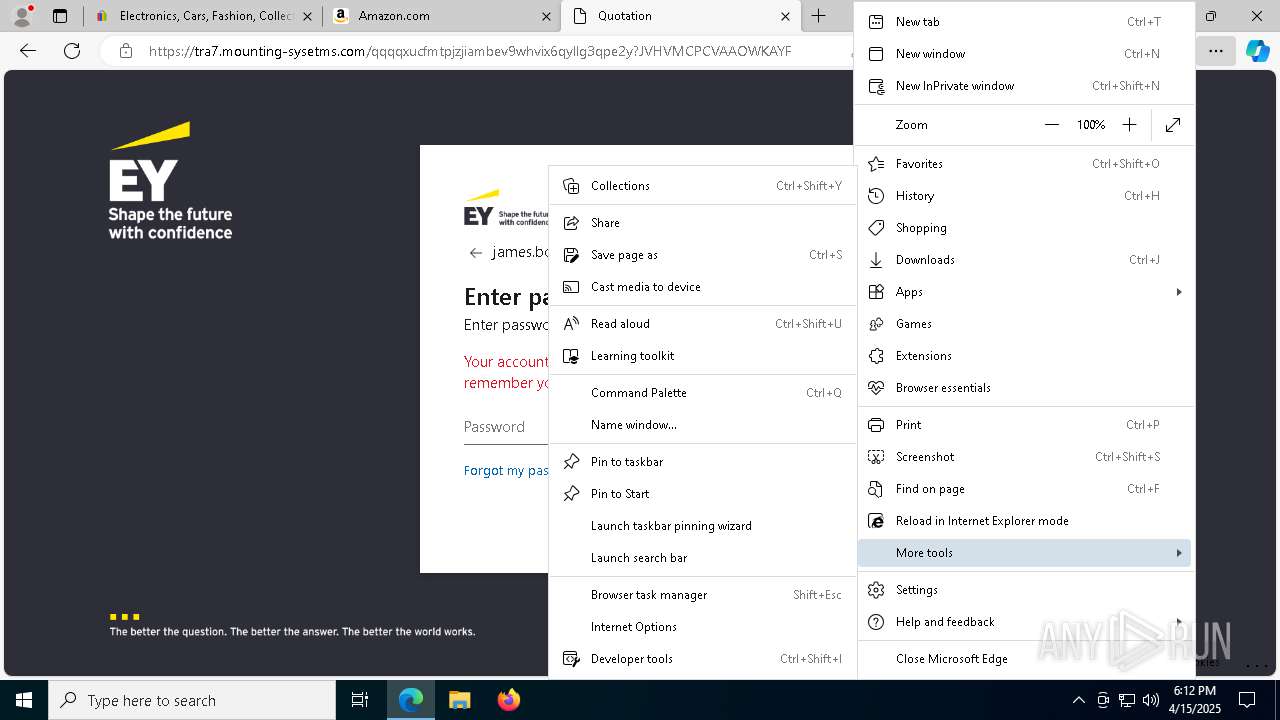
Task: Refresh the page
Action: click(x=72, y=51)
